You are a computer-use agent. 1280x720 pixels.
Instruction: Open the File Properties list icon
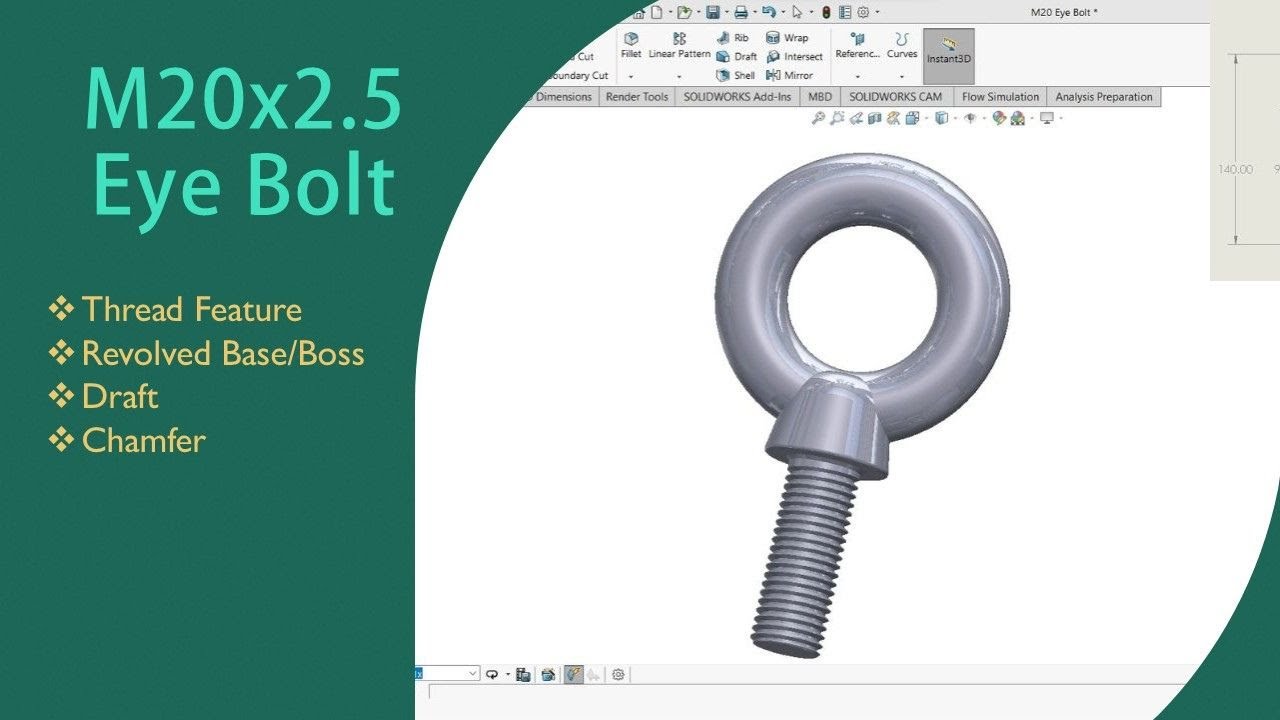coord(845,12)
